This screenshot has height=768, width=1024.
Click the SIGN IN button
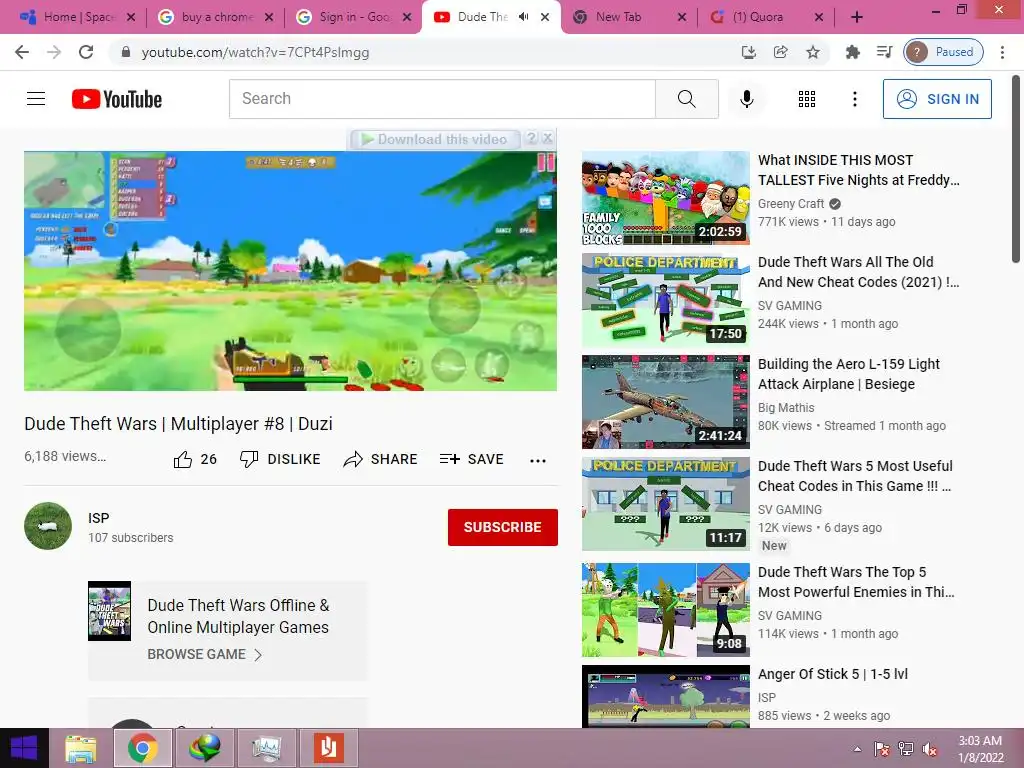tap(937, 99)
